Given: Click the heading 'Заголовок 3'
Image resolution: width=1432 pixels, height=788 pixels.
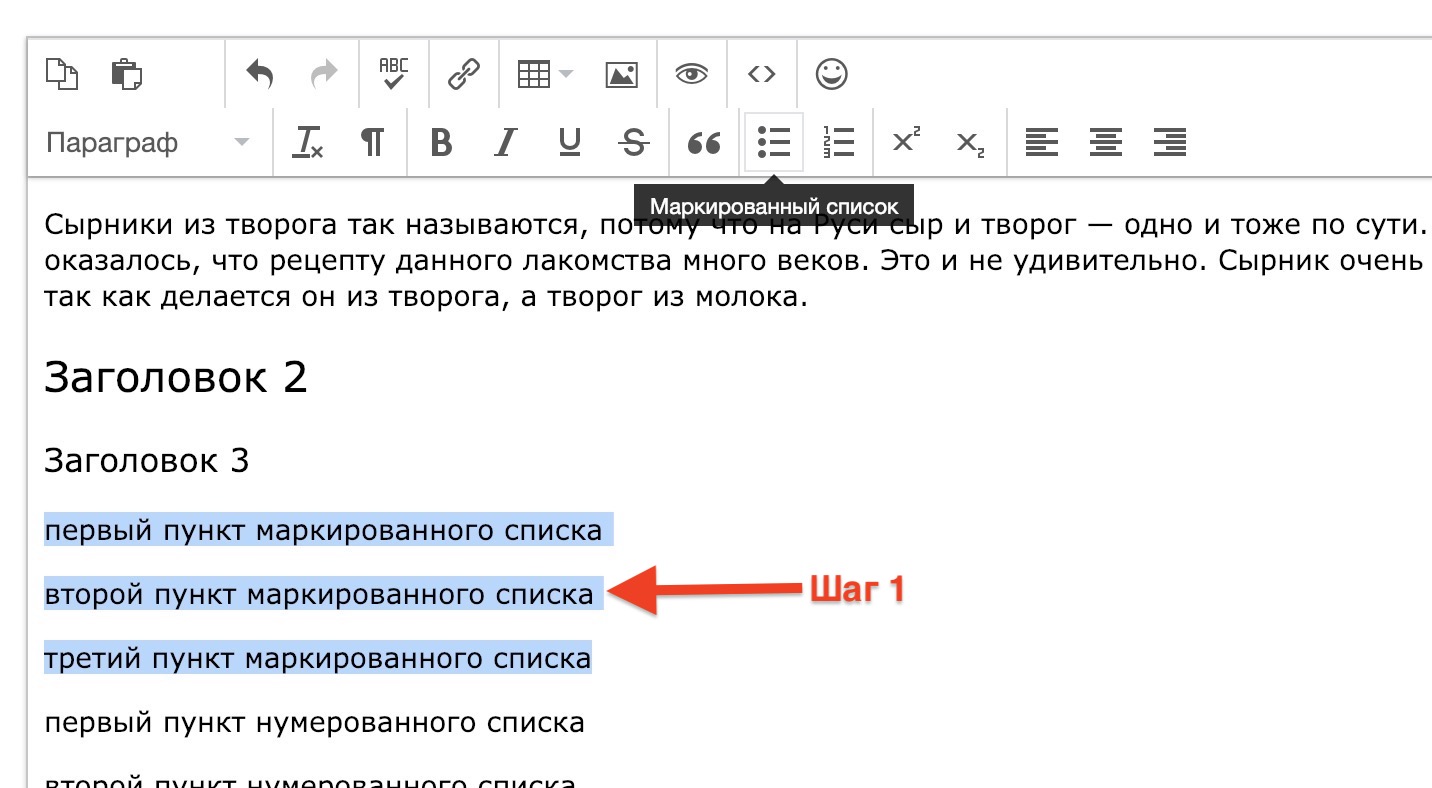Looking at the screenshot, I should point(147,460).
